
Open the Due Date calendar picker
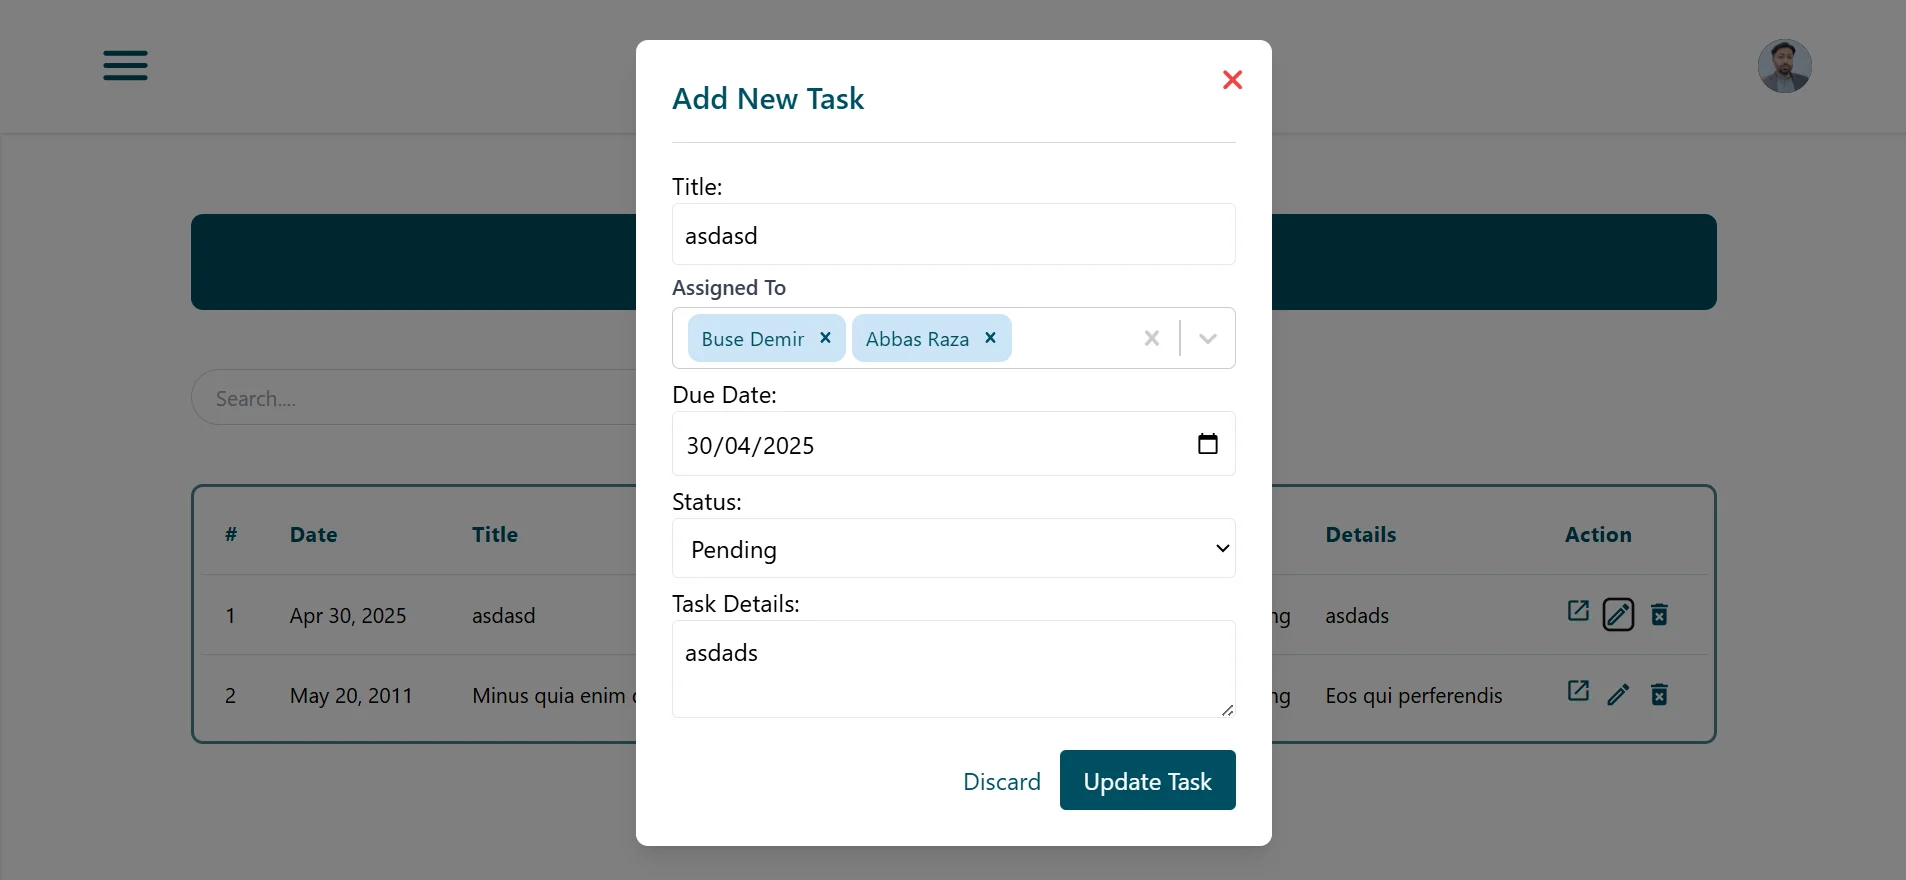pos(1207,444)
